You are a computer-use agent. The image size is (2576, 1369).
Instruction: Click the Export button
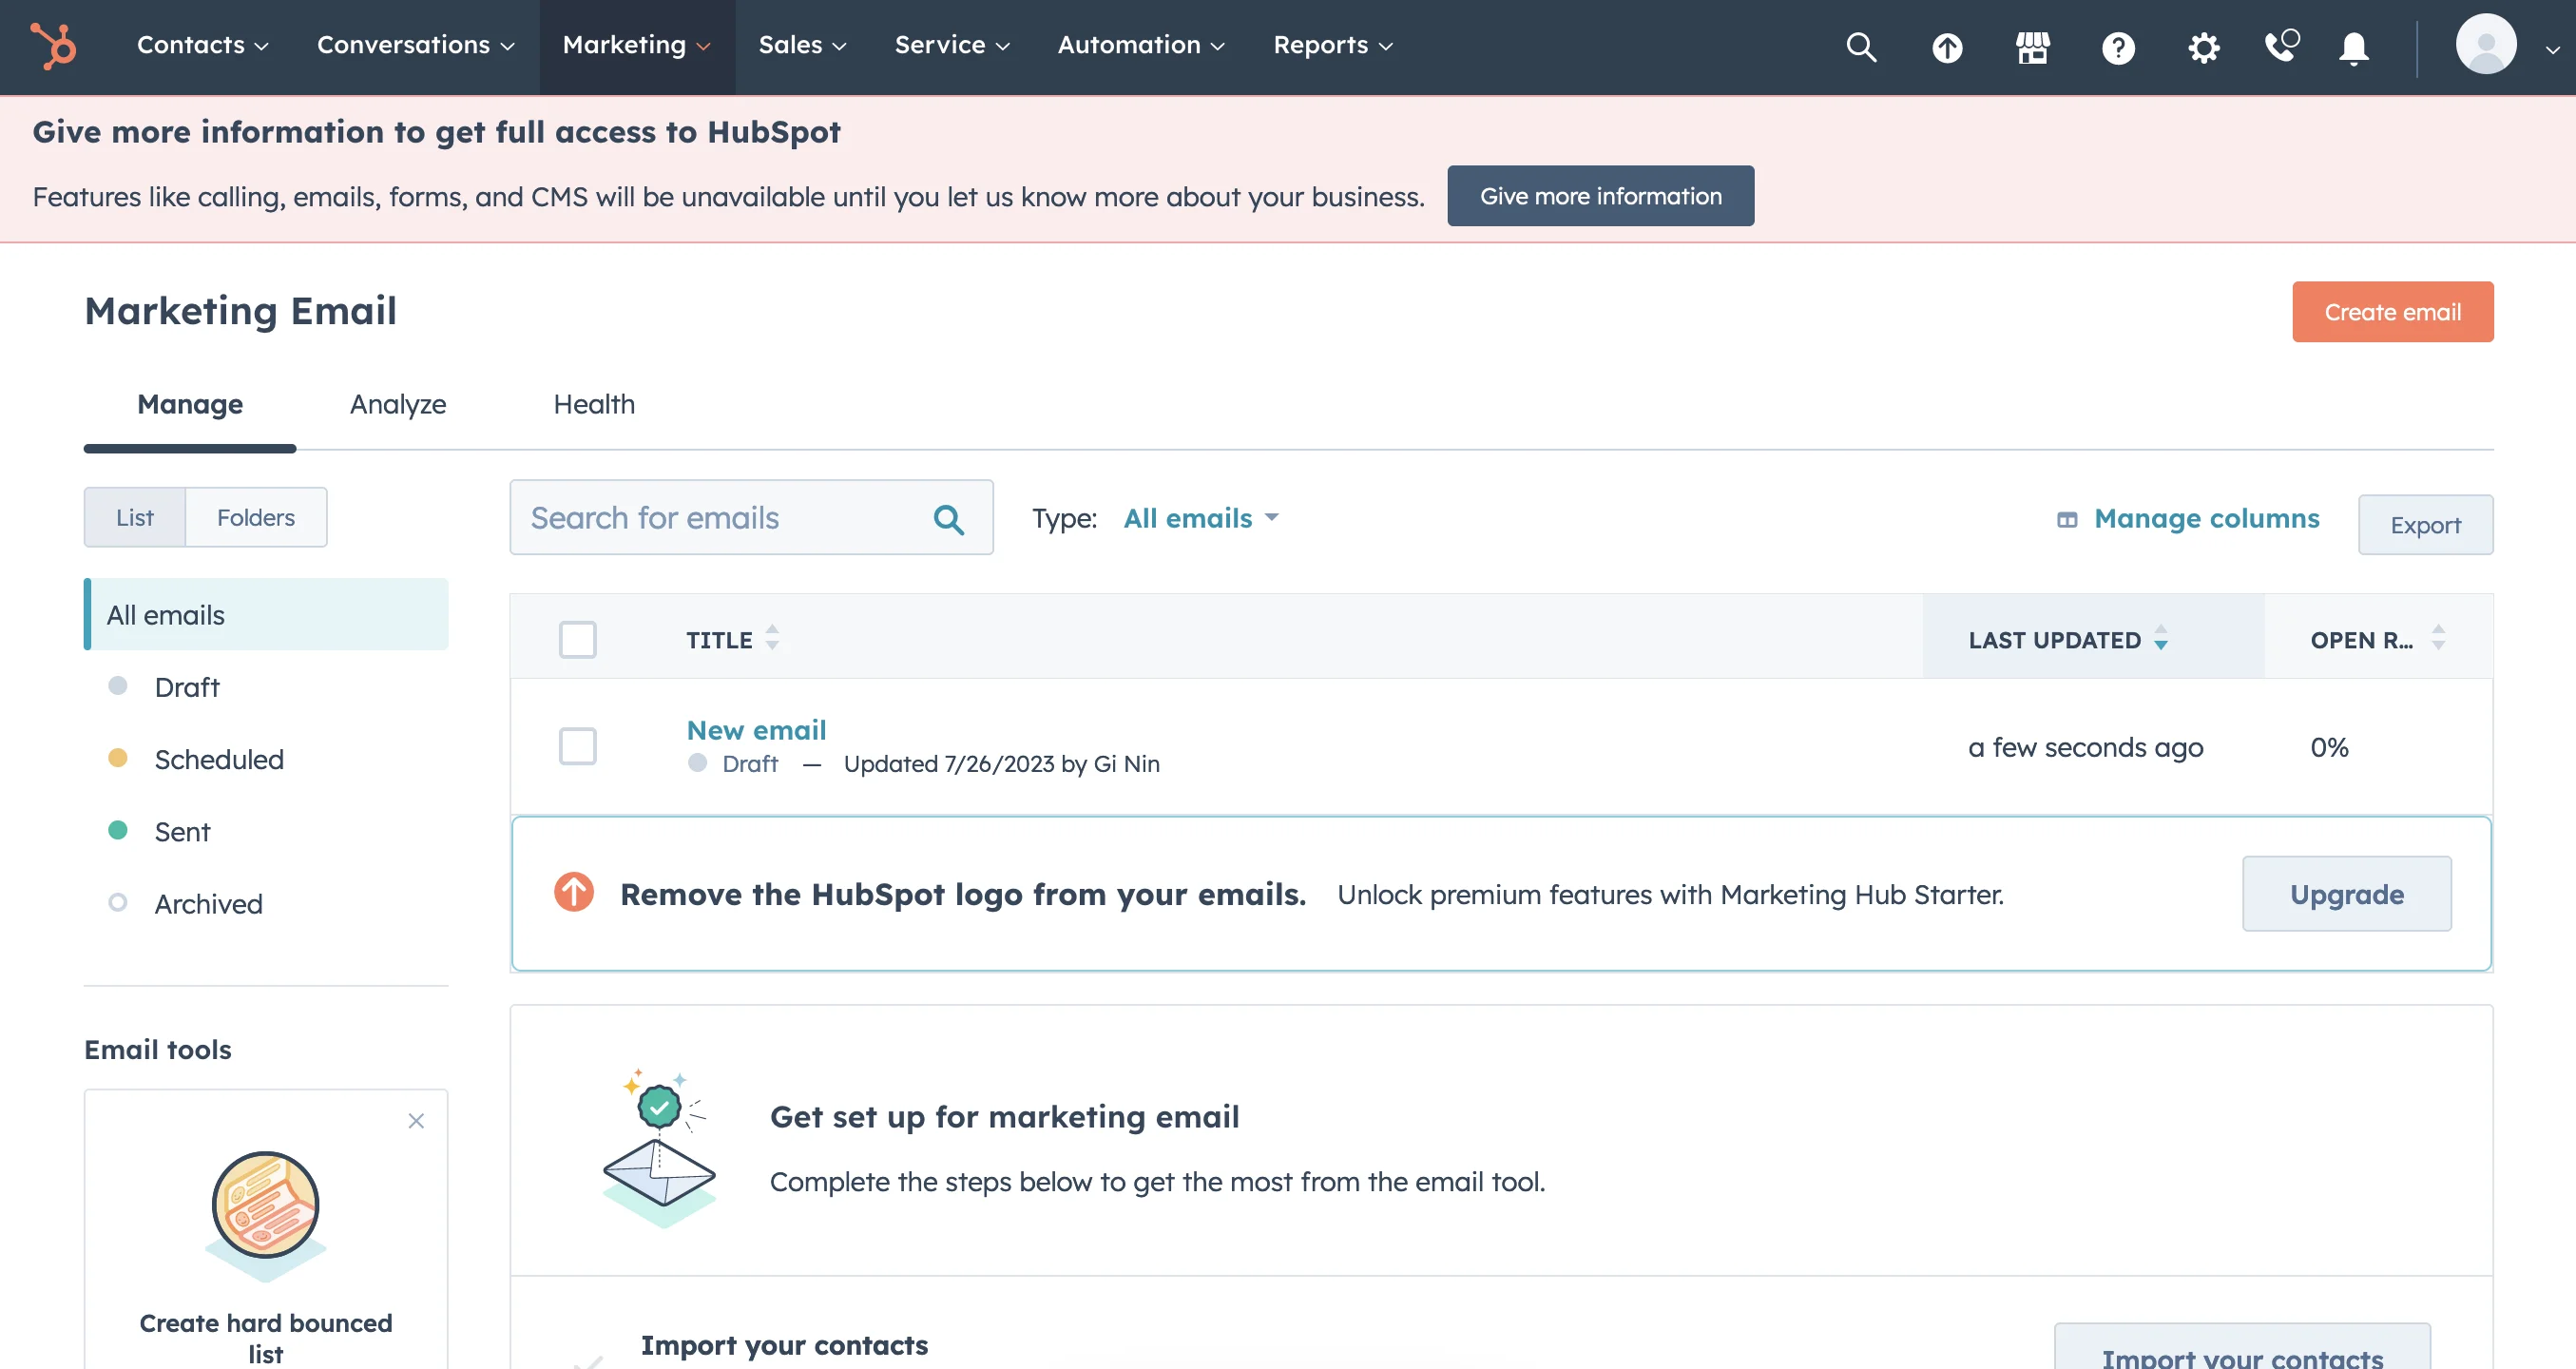[x=2425, y=525]
